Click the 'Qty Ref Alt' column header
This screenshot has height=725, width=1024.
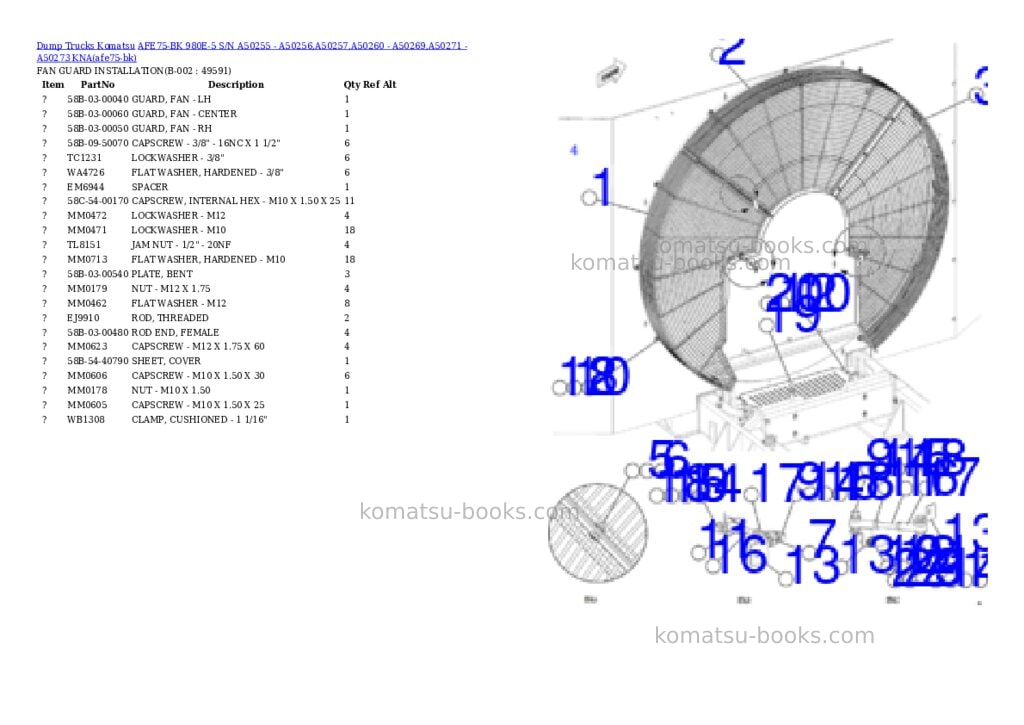[370, 84]
